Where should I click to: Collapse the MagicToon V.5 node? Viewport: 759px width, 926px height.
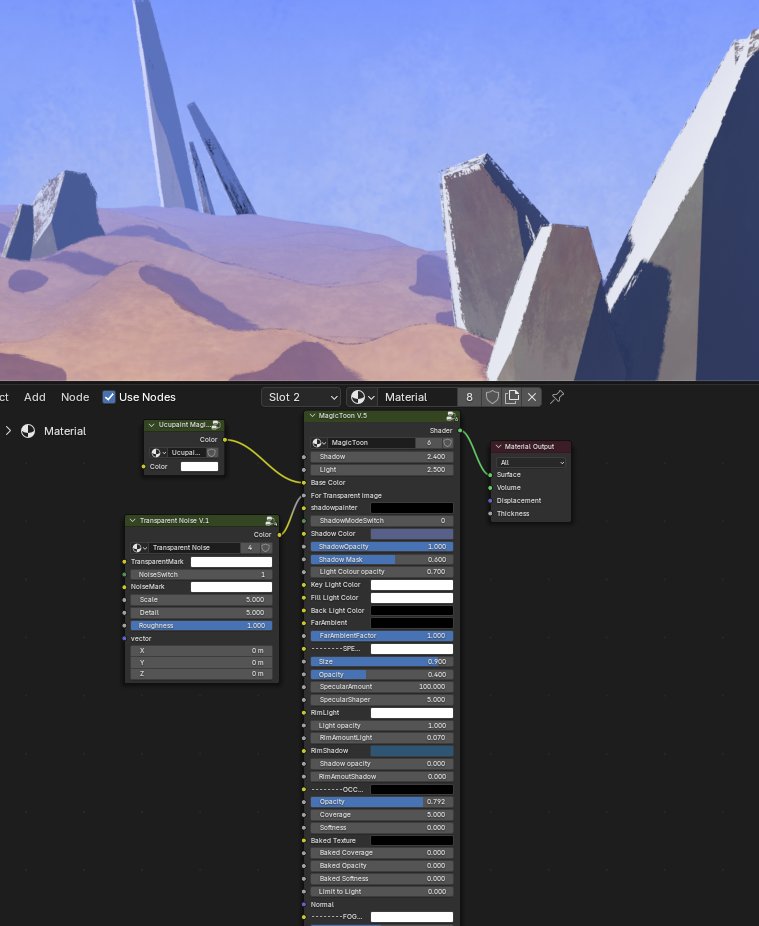[312, 416]
